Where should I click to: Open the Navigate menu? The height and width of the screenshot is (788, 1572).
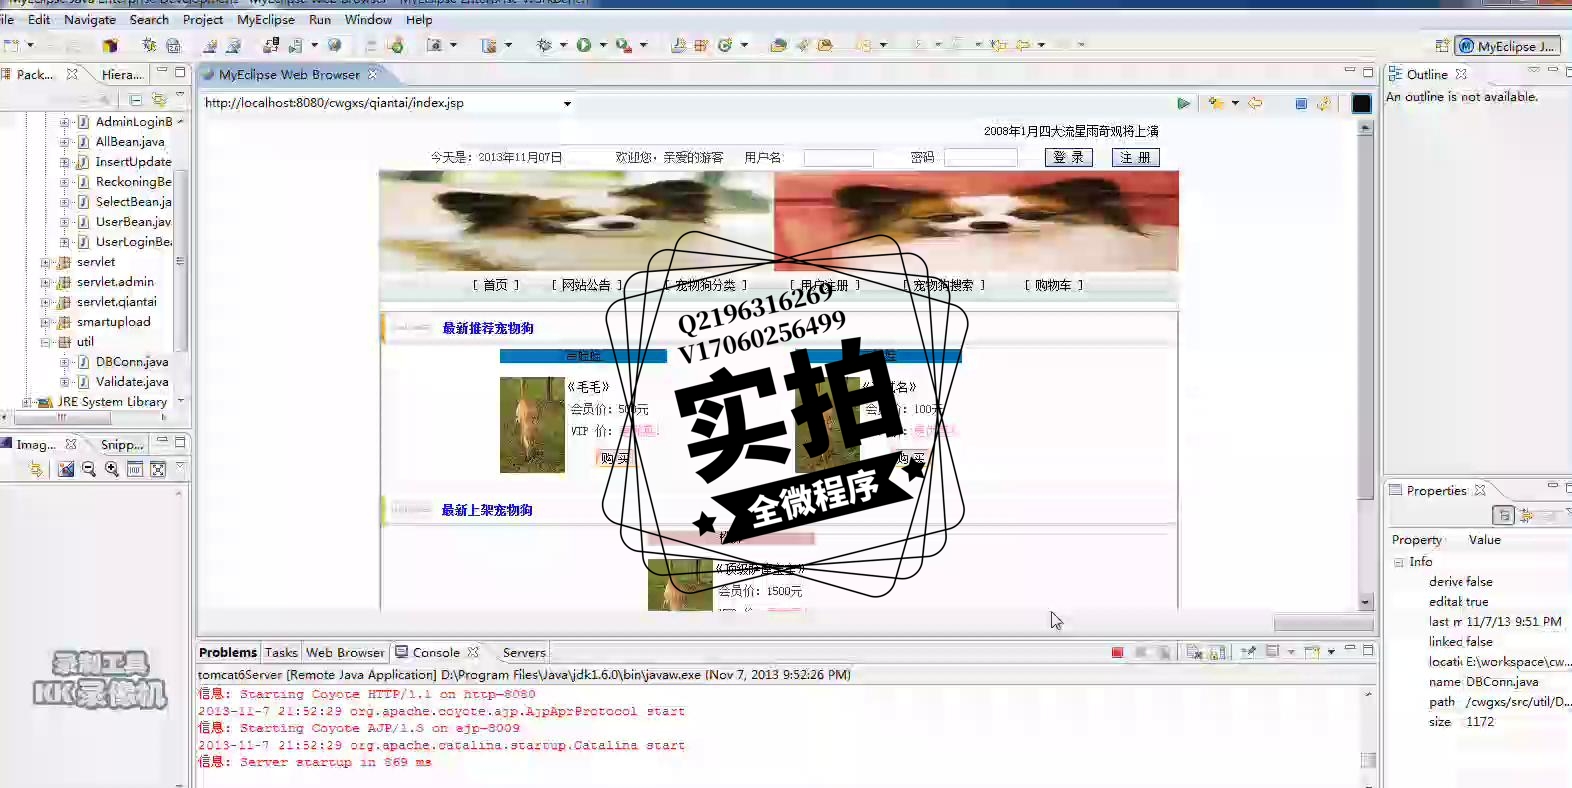[x=90, y=19]
